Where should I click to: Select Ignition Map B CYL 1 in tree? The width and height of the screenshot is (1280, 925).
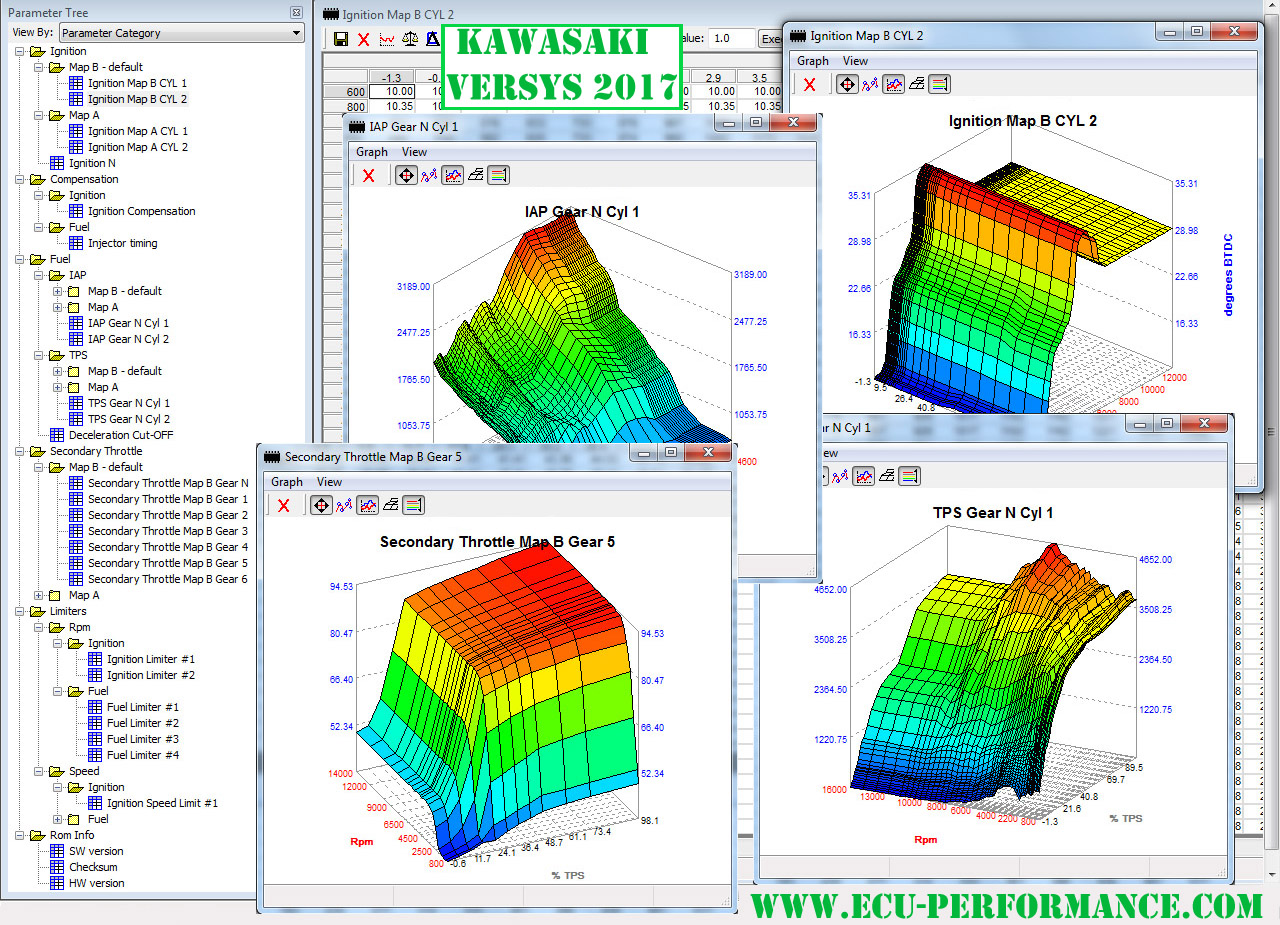coord(137,83)
